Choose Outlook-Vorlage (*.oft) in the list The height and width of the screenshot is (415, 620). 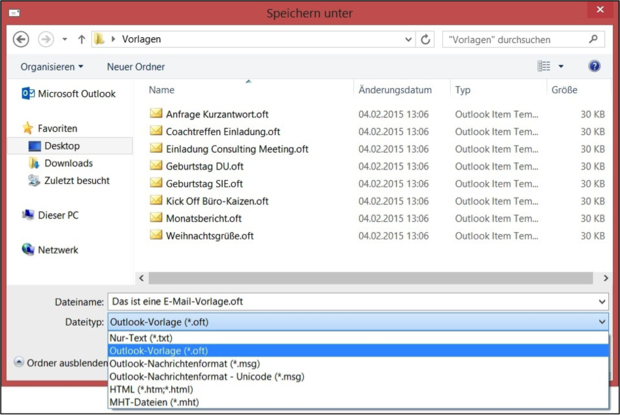[358, 351]
